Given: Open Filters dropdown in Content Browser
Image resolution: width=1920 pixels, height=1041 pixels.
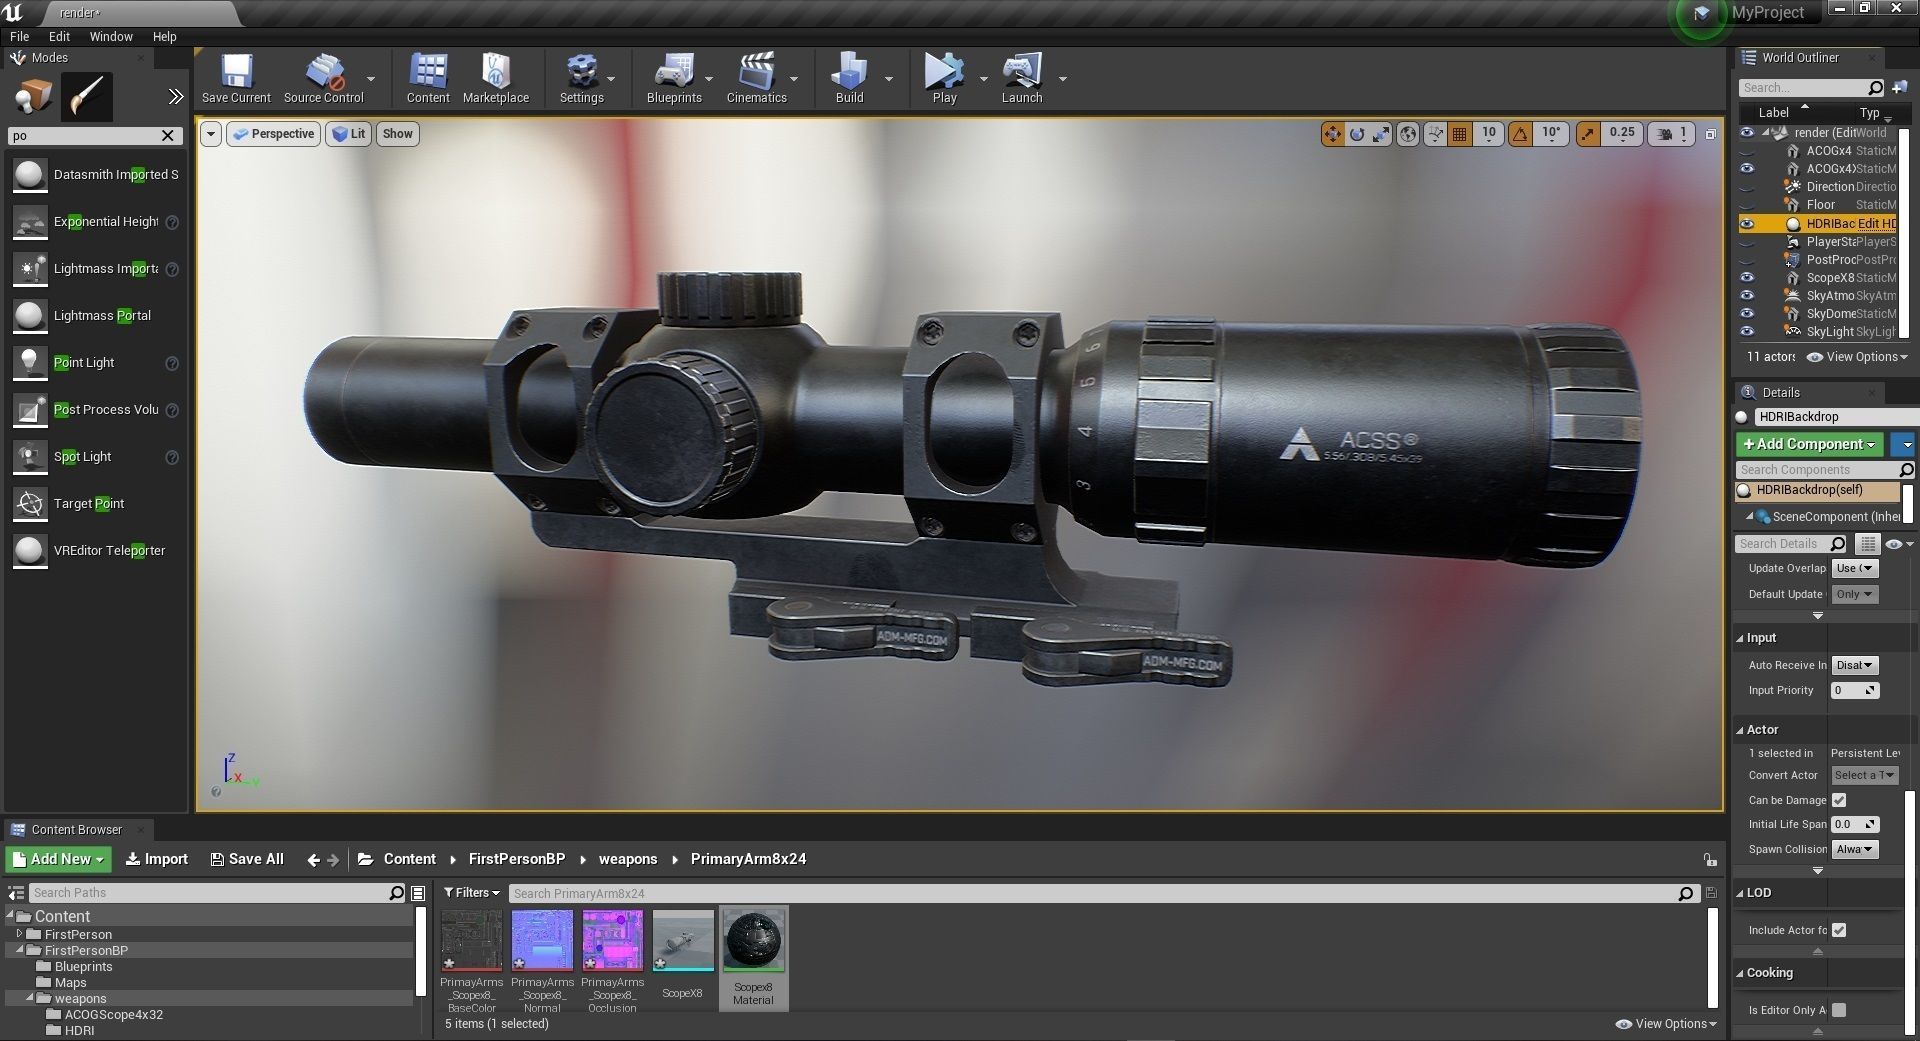Looking at the screenshot, I should click(472, 893).
